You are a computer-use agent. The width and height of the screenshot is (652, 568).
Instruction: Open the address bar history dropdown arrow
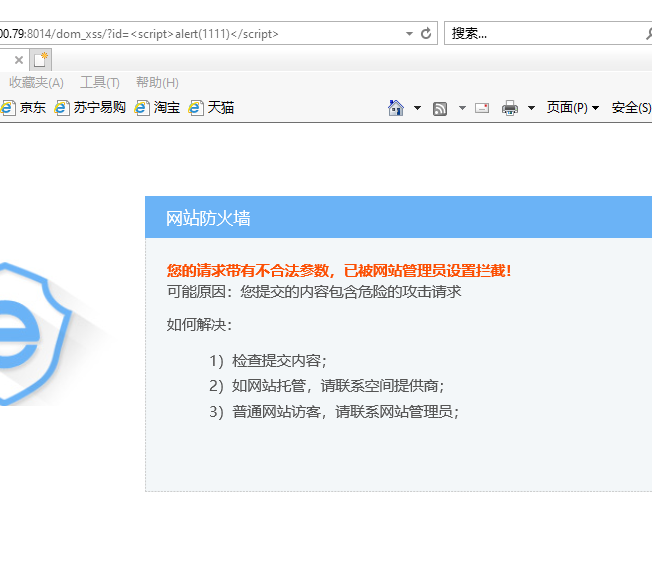[x=410, y=34]
